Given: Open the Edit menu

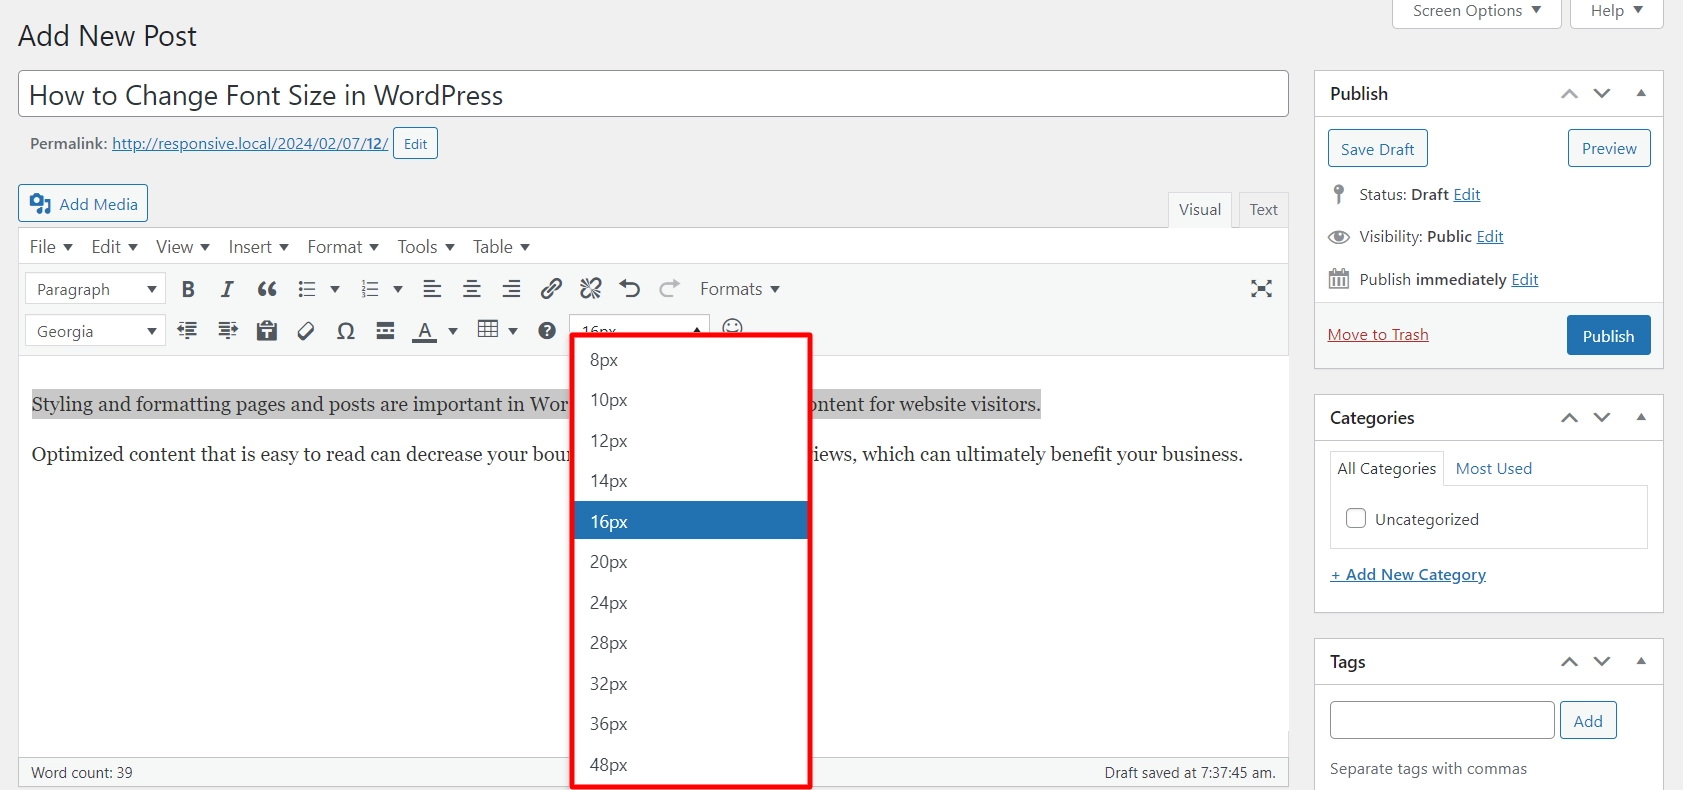Looking at the screenshot, I should click(x=114, y=247).
